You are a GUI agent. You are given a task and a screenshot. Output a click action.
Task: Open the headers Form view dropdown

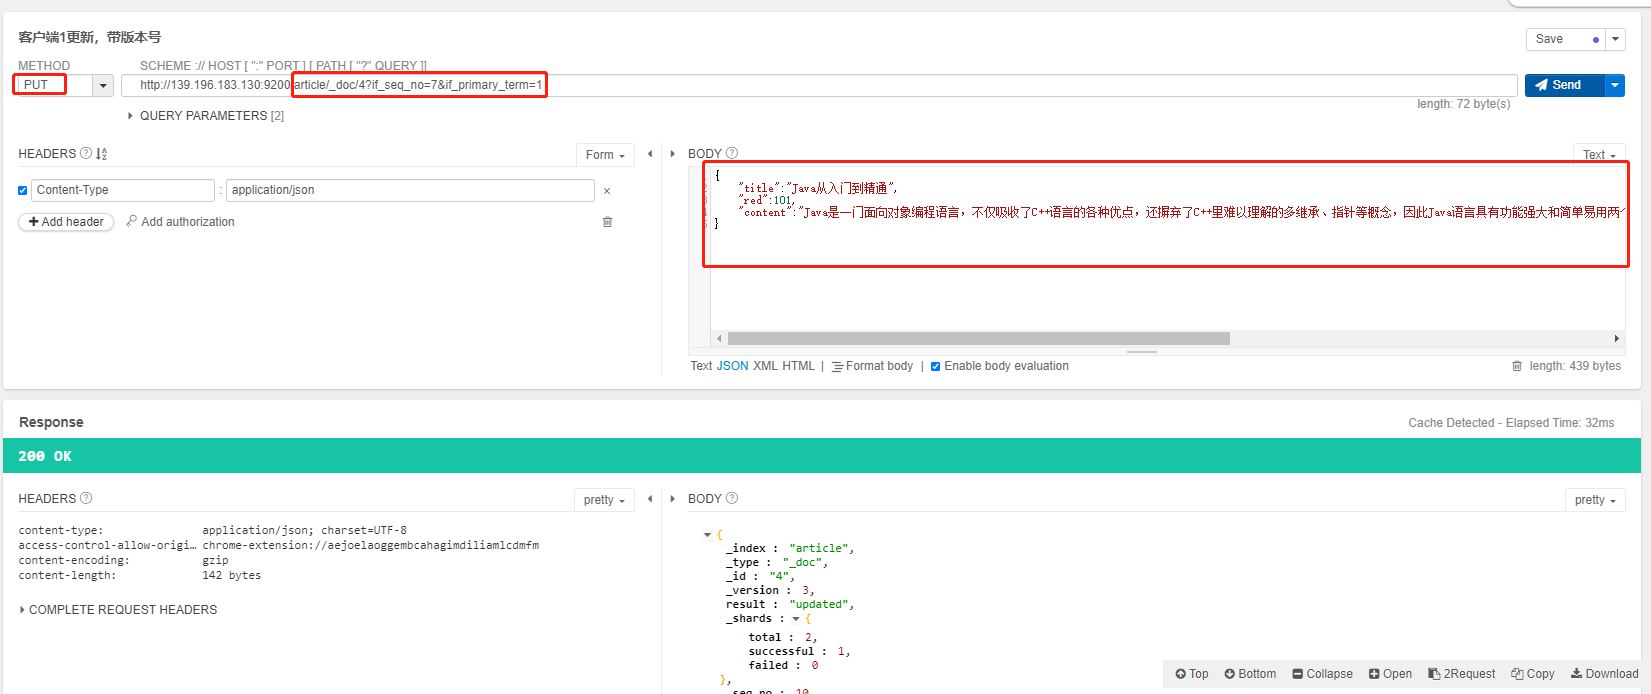[605, 155]
